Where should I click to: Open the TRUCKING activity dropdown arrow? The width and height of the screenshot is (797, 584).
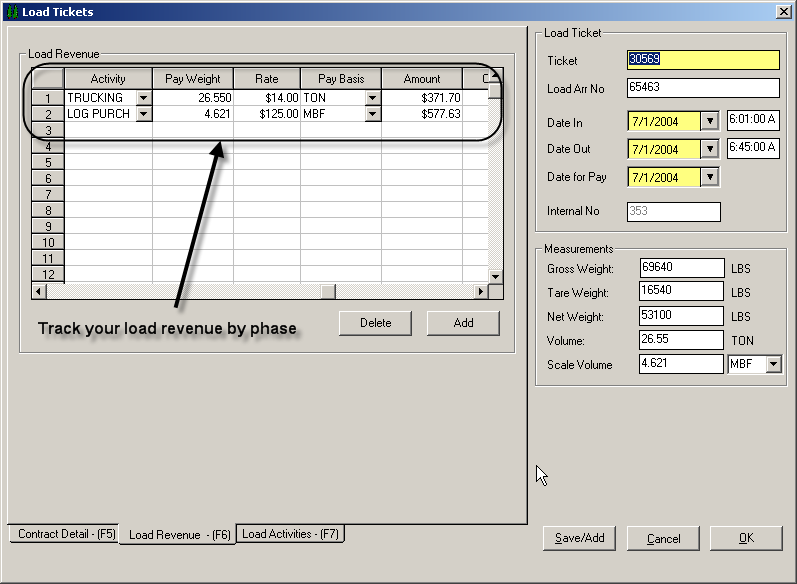(x=144, y=98)
